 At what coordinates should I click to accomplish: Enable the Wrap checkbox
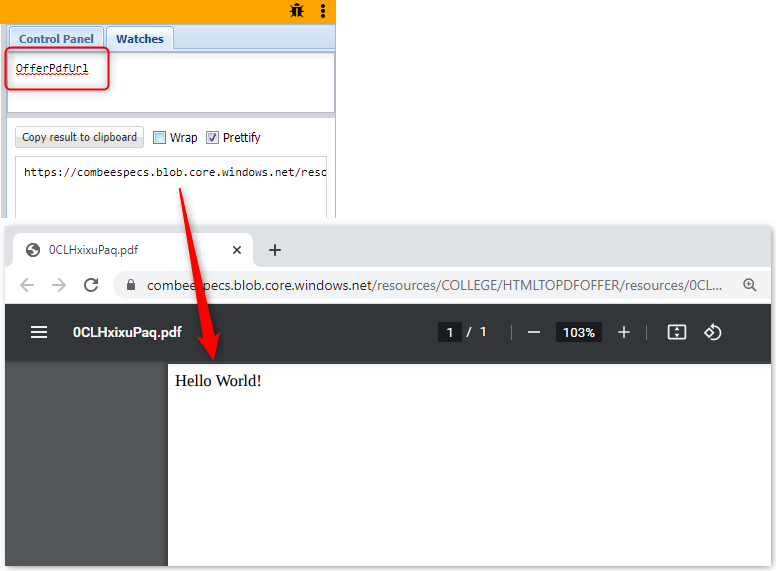(x=160, y=137)
